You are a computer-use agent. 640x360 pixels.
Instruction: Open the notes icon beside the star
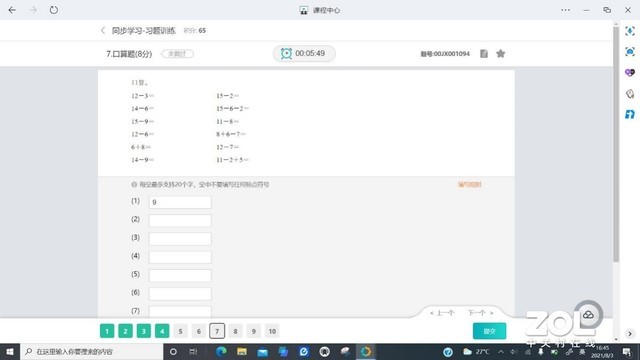tap(484, 53)
